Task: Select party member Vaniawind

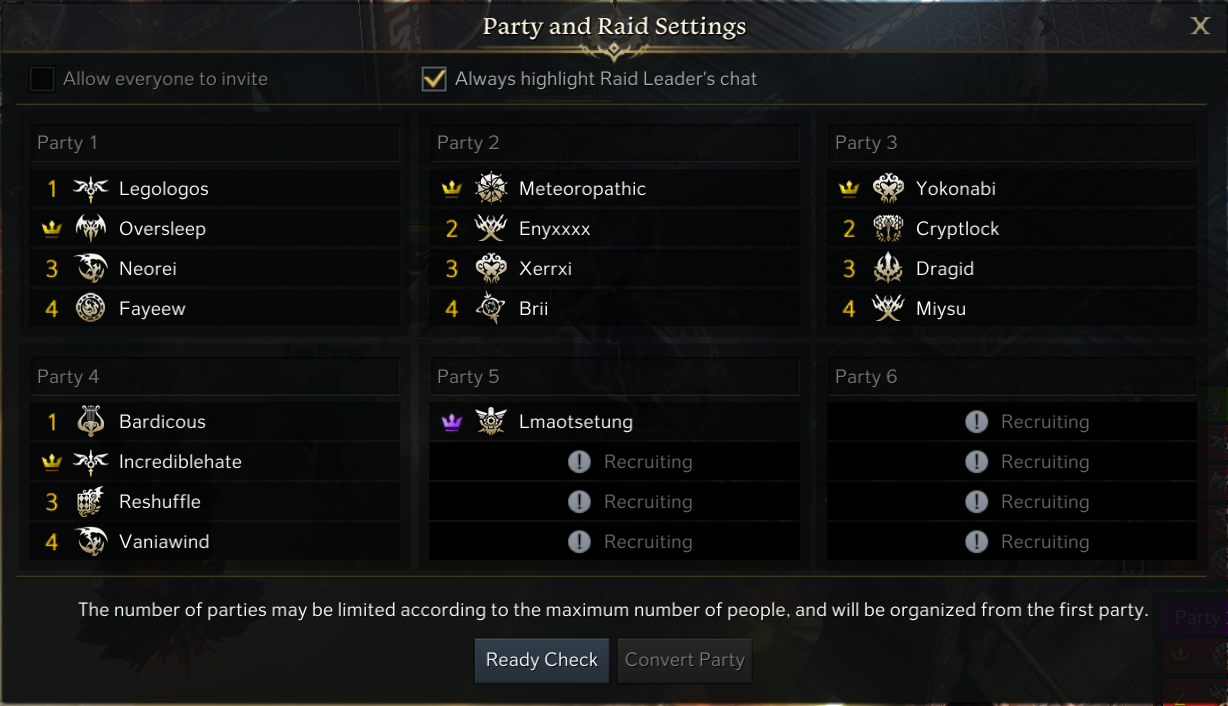Action: click(x=164, y=542)
